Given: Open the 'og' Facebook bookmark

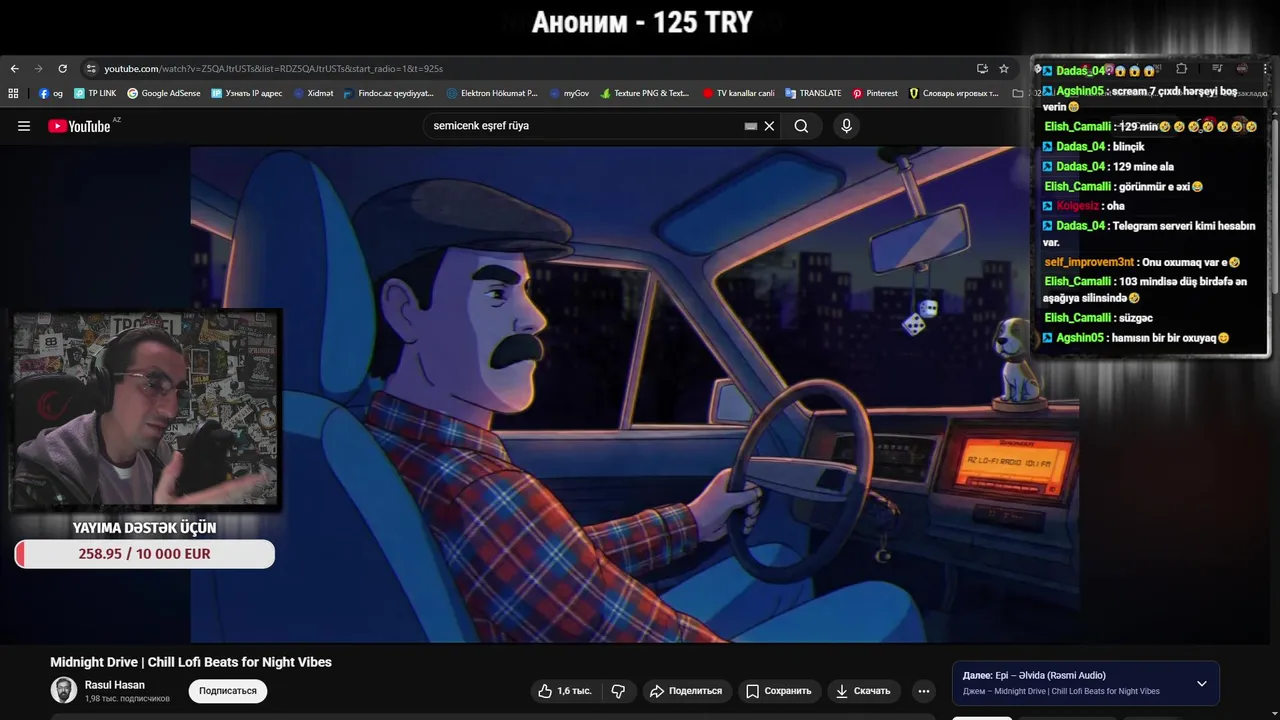Looking at the screenshot, I should (x=51, y=93).
